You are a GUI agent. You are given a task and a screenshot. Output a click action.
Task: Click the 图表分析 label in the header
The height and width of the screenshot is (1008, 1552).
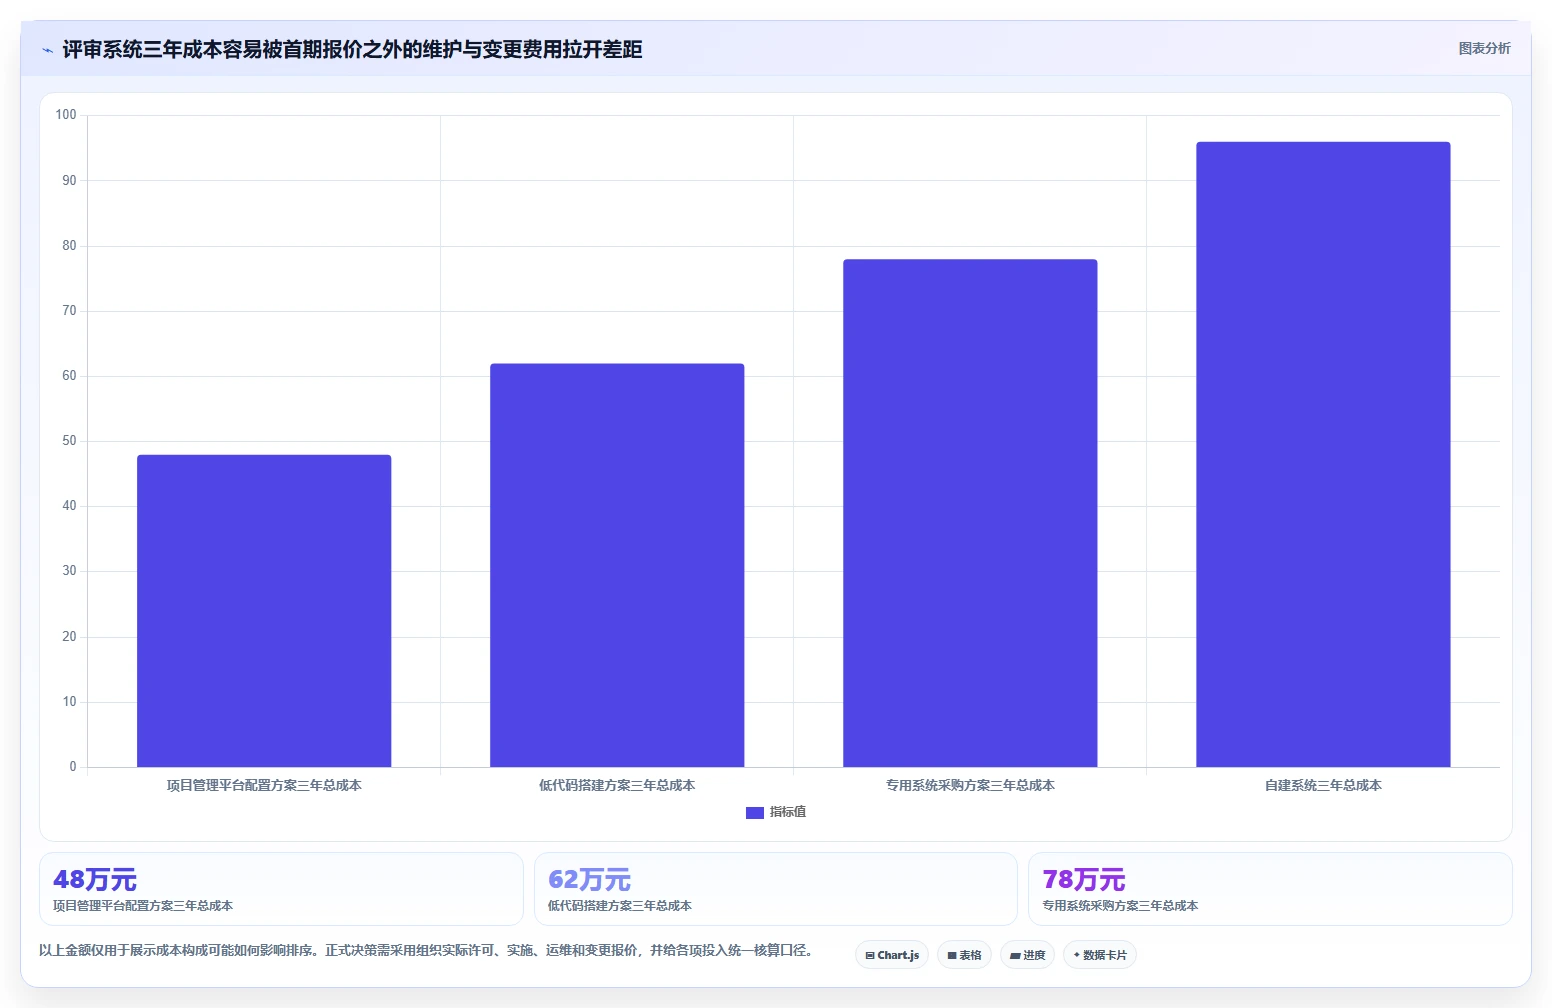tap(1484, 48)
